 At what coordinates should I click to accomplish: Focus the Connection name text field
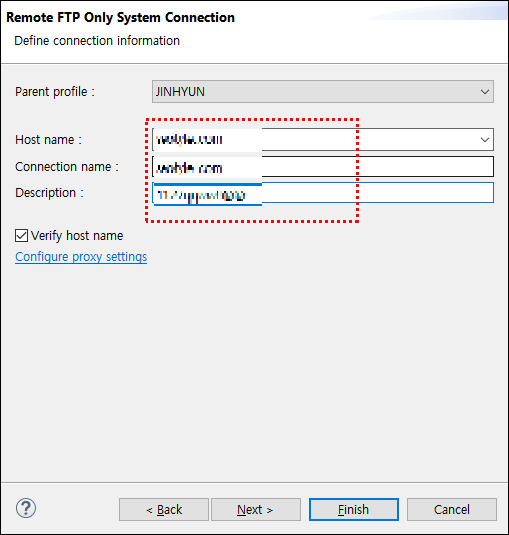click(x=323, y=167)
